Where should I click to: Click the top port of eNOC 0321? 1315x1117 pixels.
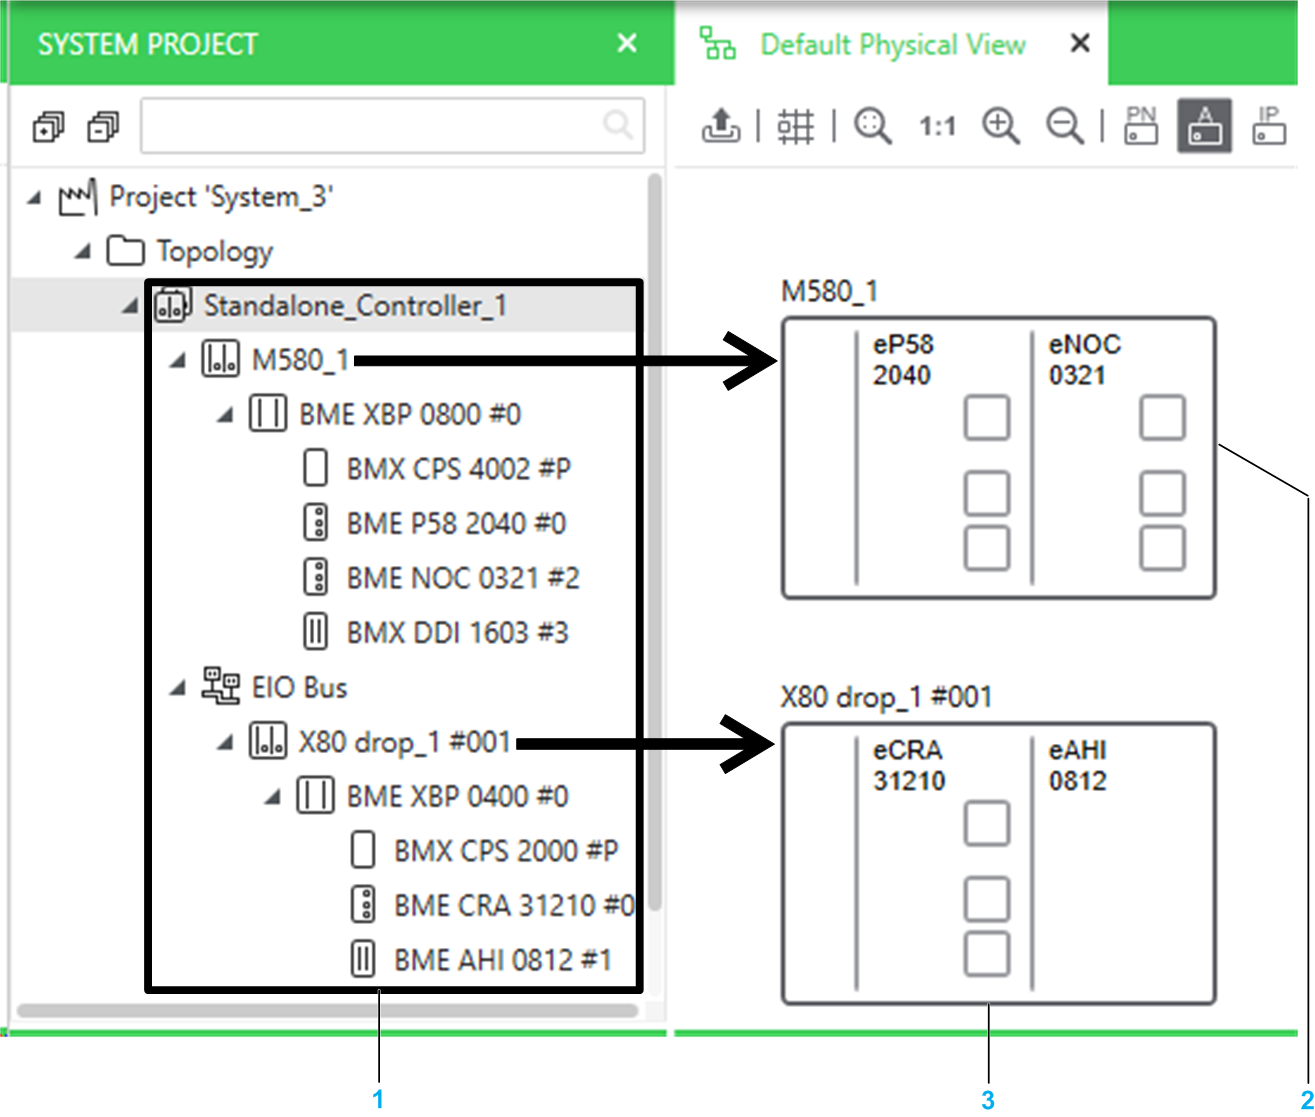(x=1163, y=418)
